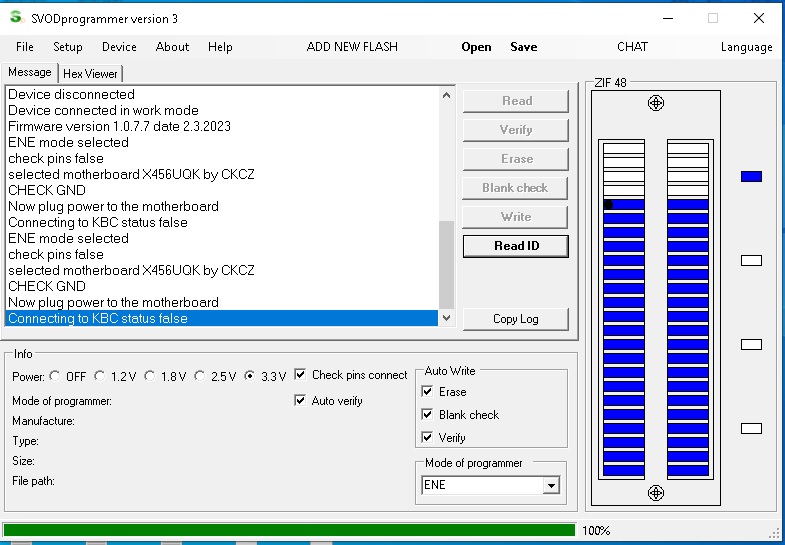785x545 pixels.
Task: Uncheck Blank check in Auto Write
Action: [427, 414]
